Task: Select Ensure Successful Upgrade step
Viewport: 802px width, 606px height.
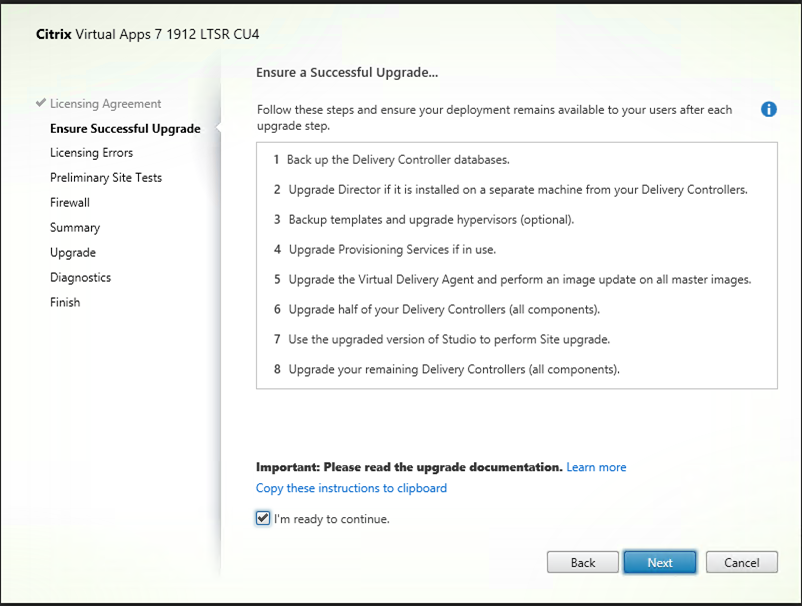Action: click(125, 129)
